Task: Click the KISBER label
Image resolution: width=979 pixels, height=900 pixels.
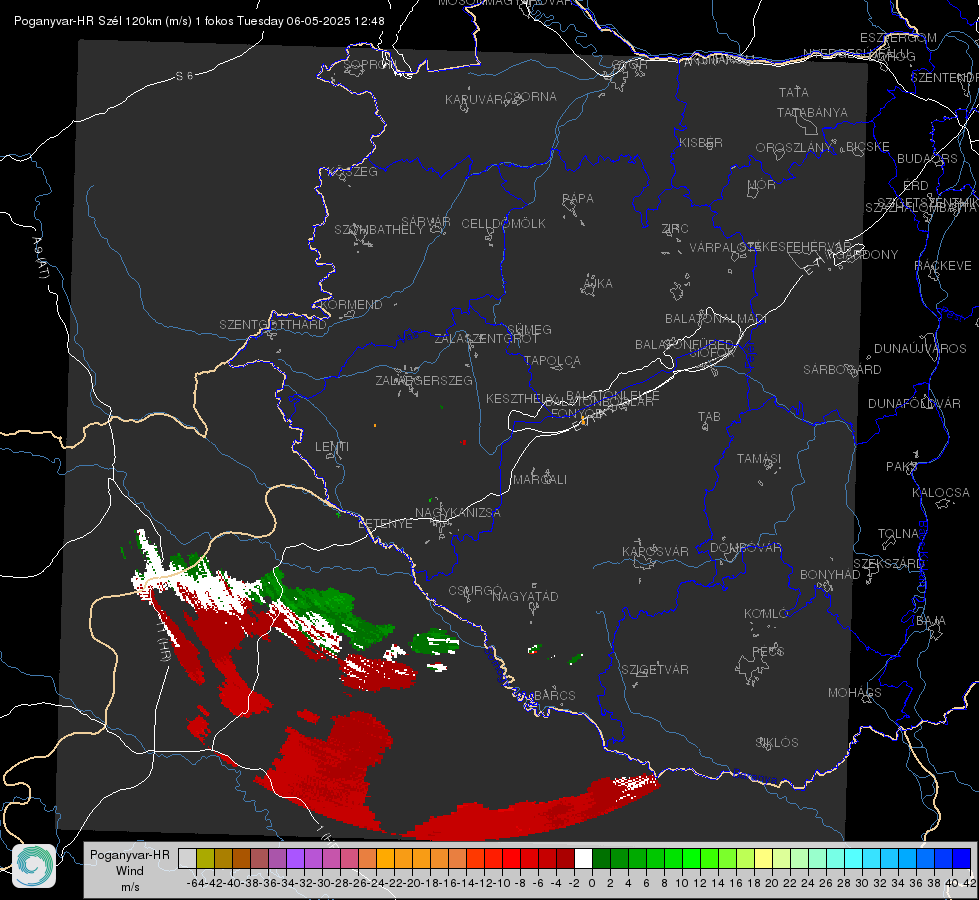Action: pyautogui.click(x=701, y=142)
